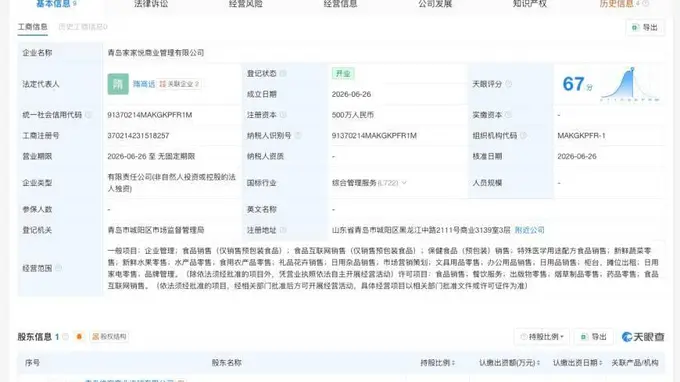Click the 天眼查 logo
The height and width of the screenshot is (382, 680).
(x=643, y=337)
